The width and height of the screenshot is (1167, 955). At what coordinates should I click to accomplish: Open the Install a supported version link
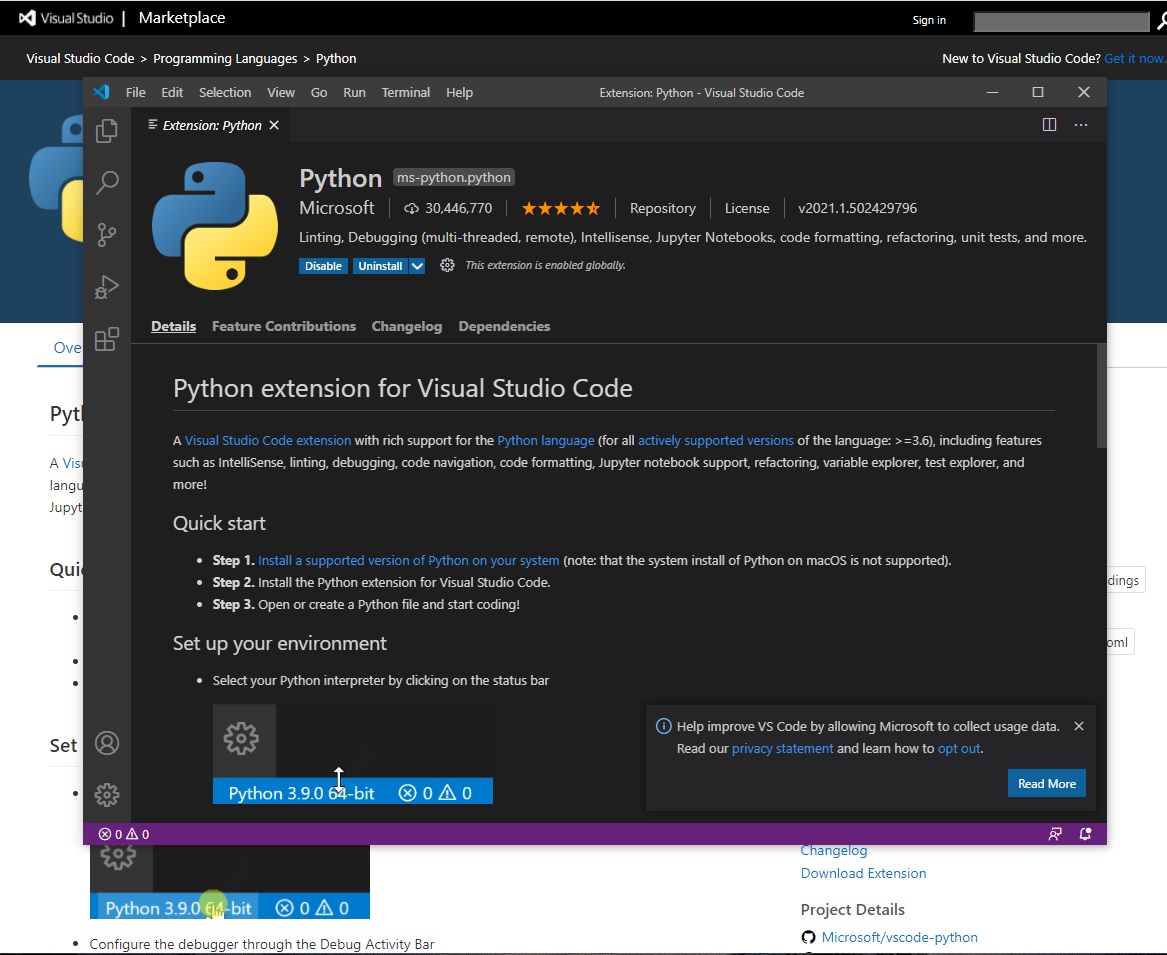[x=409, y=560]
